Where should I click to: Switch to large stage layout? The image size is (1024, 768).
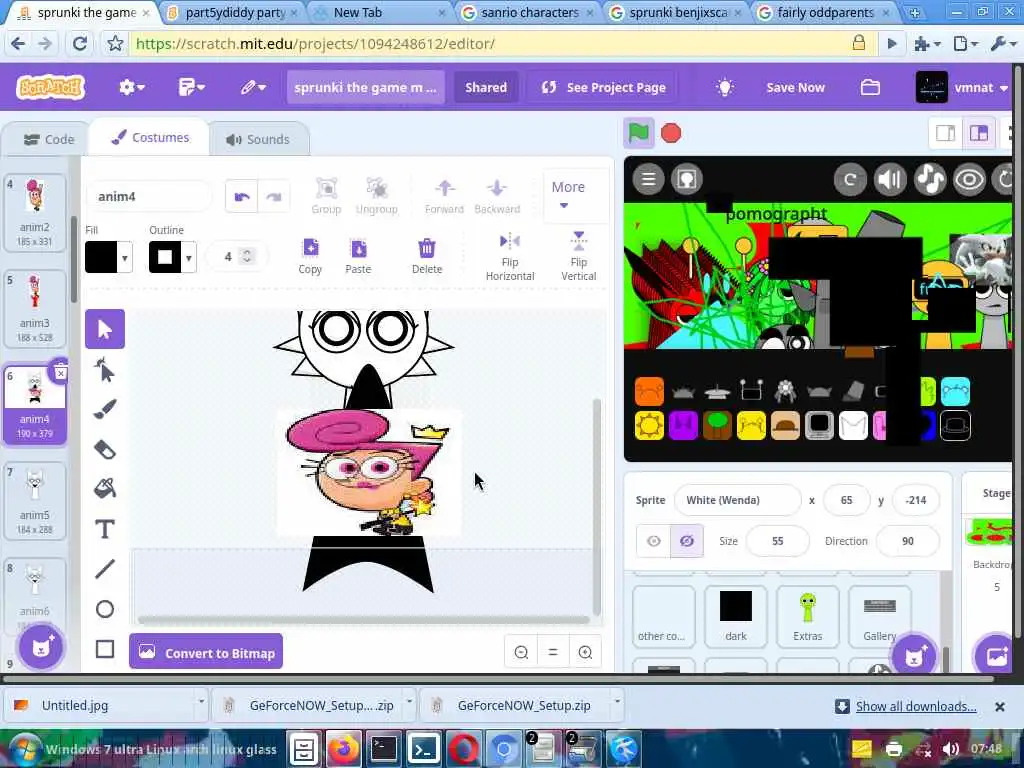tap(979, 133)
